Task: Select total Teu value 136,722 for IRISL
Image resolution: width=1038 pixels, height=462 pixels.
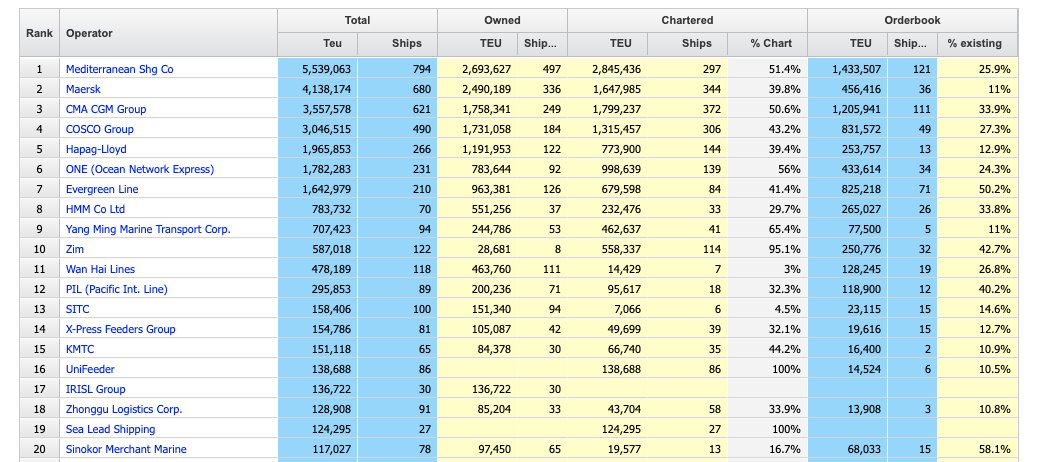Action: [318, 389]
